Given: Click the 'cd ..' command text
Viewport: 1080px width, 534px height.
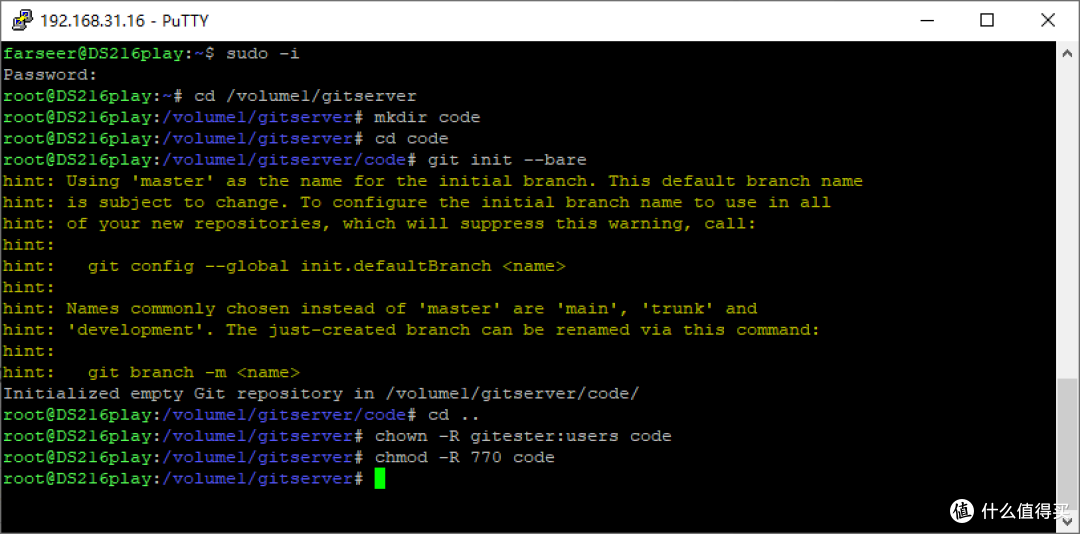Looking at the screenshot, I should 453,415.
